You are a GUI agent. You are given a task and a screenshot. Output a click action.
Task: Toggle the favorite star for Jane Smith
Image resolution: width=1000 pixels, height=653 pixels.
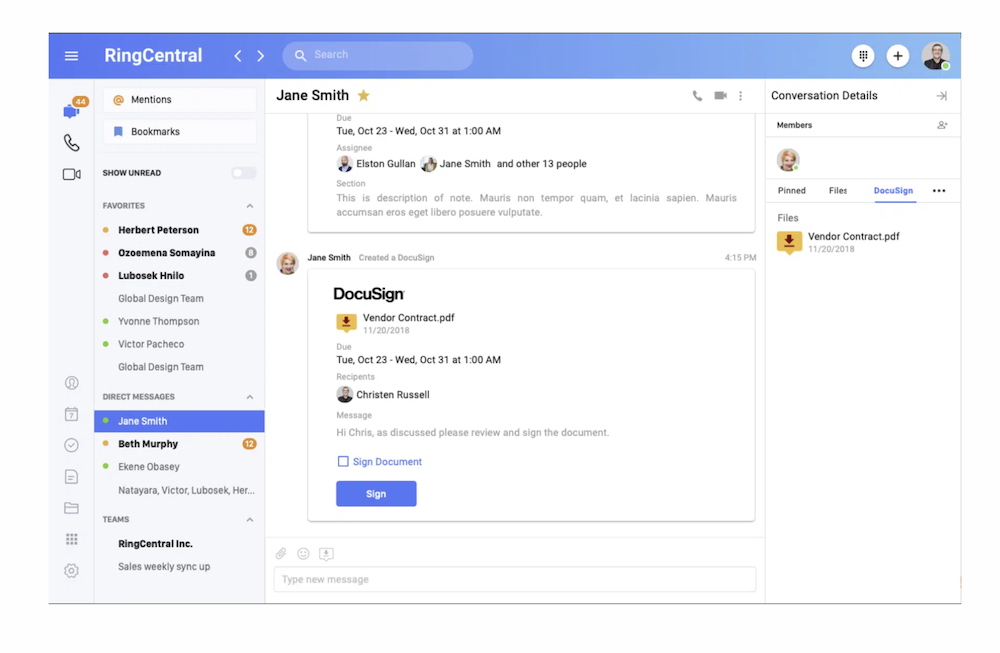364,96
